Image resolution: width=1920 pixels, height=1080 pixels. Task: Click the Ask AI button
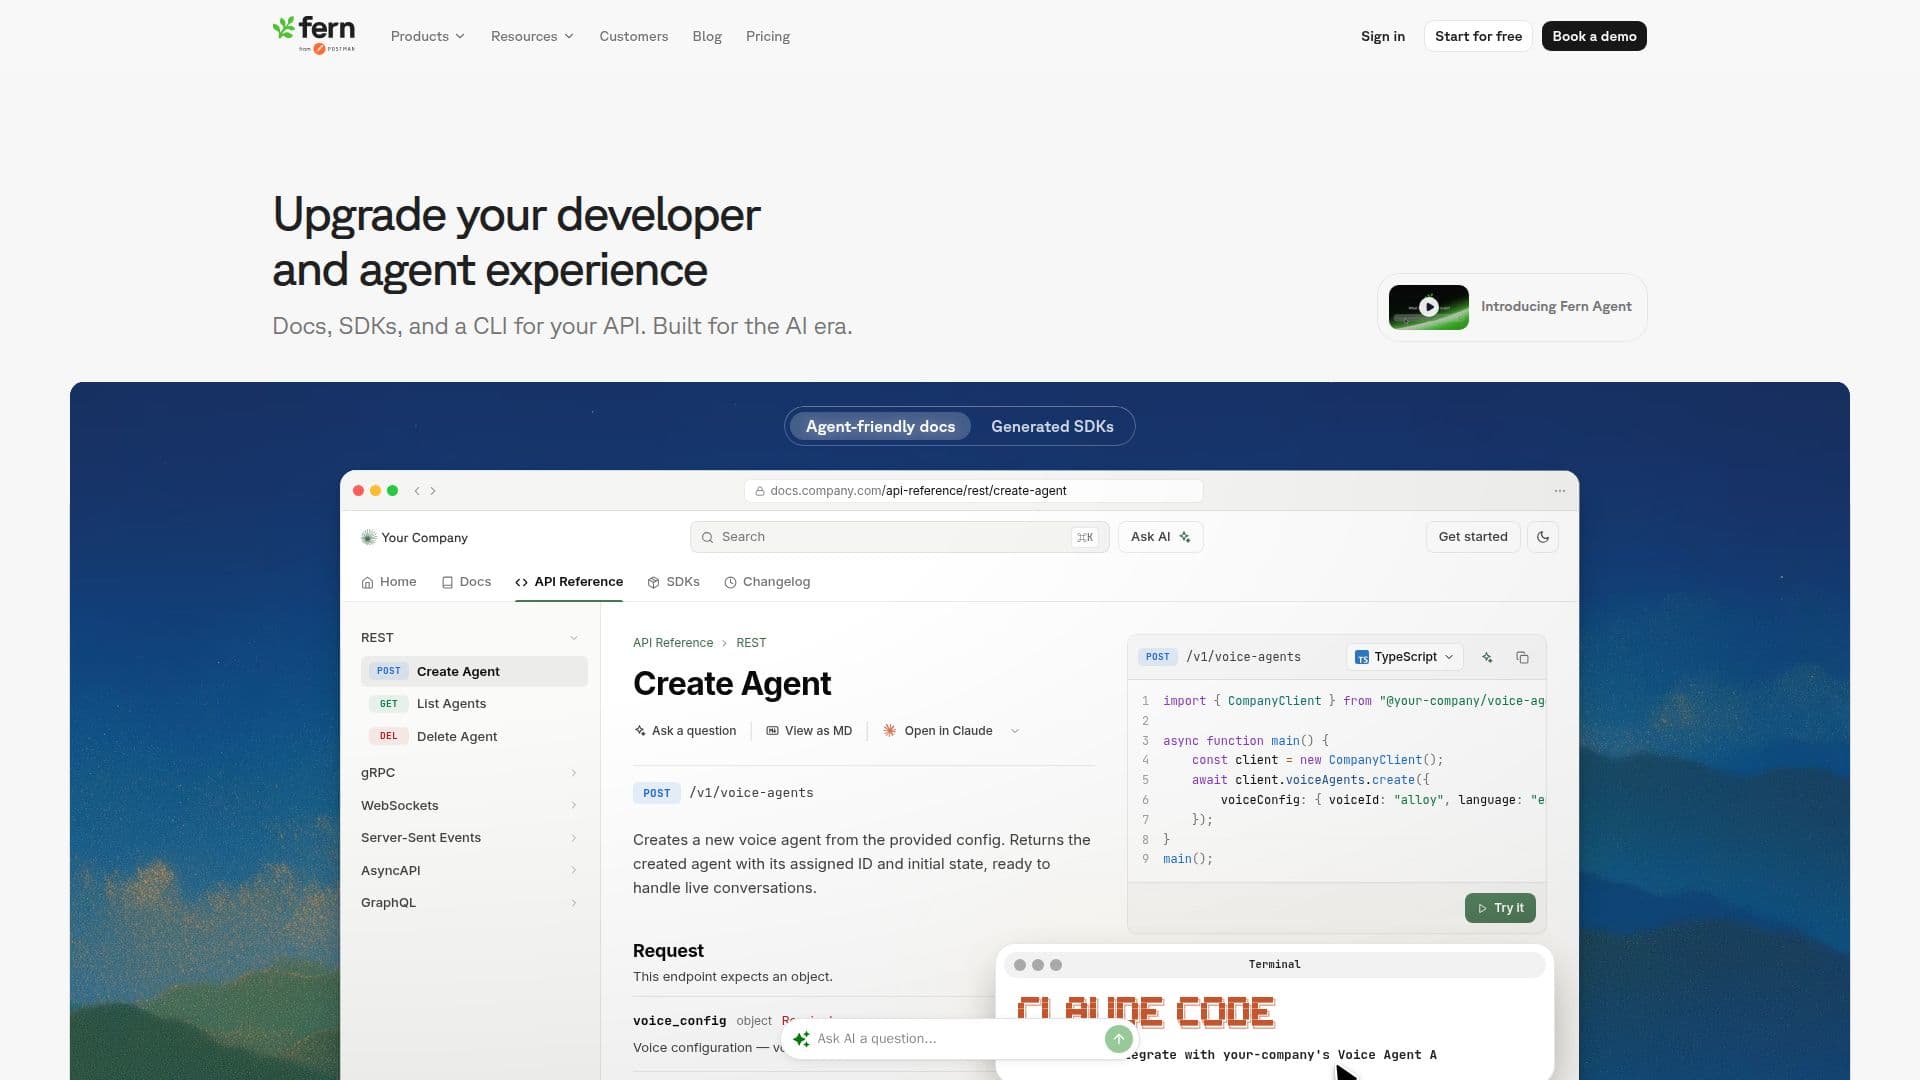[x=1160, y=537]
